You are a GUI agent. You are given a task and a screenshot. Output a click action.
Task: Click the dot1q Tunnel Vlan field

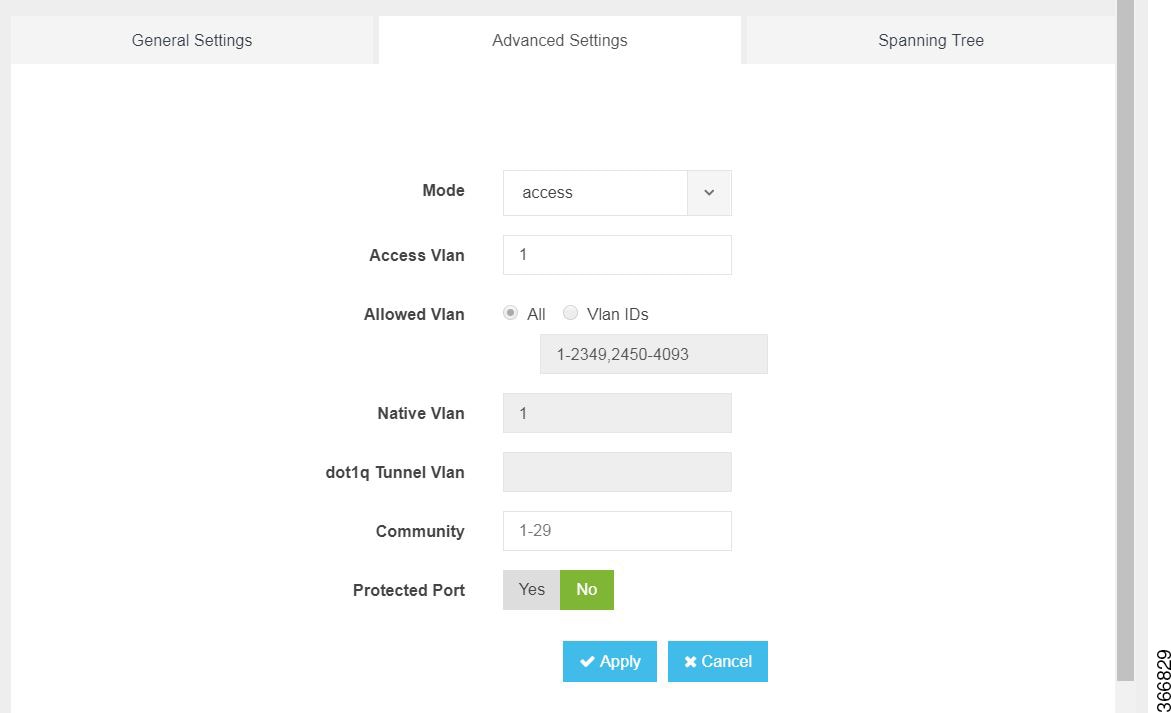click(x=617, y=472)
